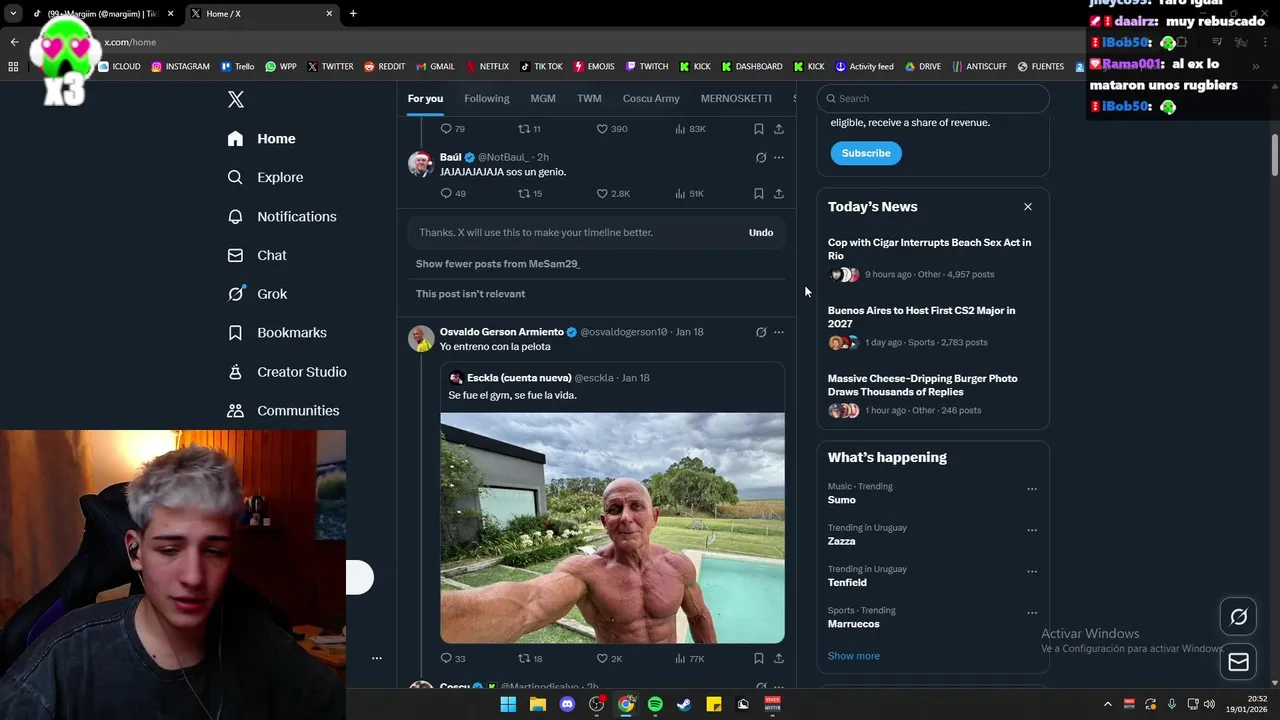Click Undo on timeline feedback
The image size is (1280, 720).
761,232
